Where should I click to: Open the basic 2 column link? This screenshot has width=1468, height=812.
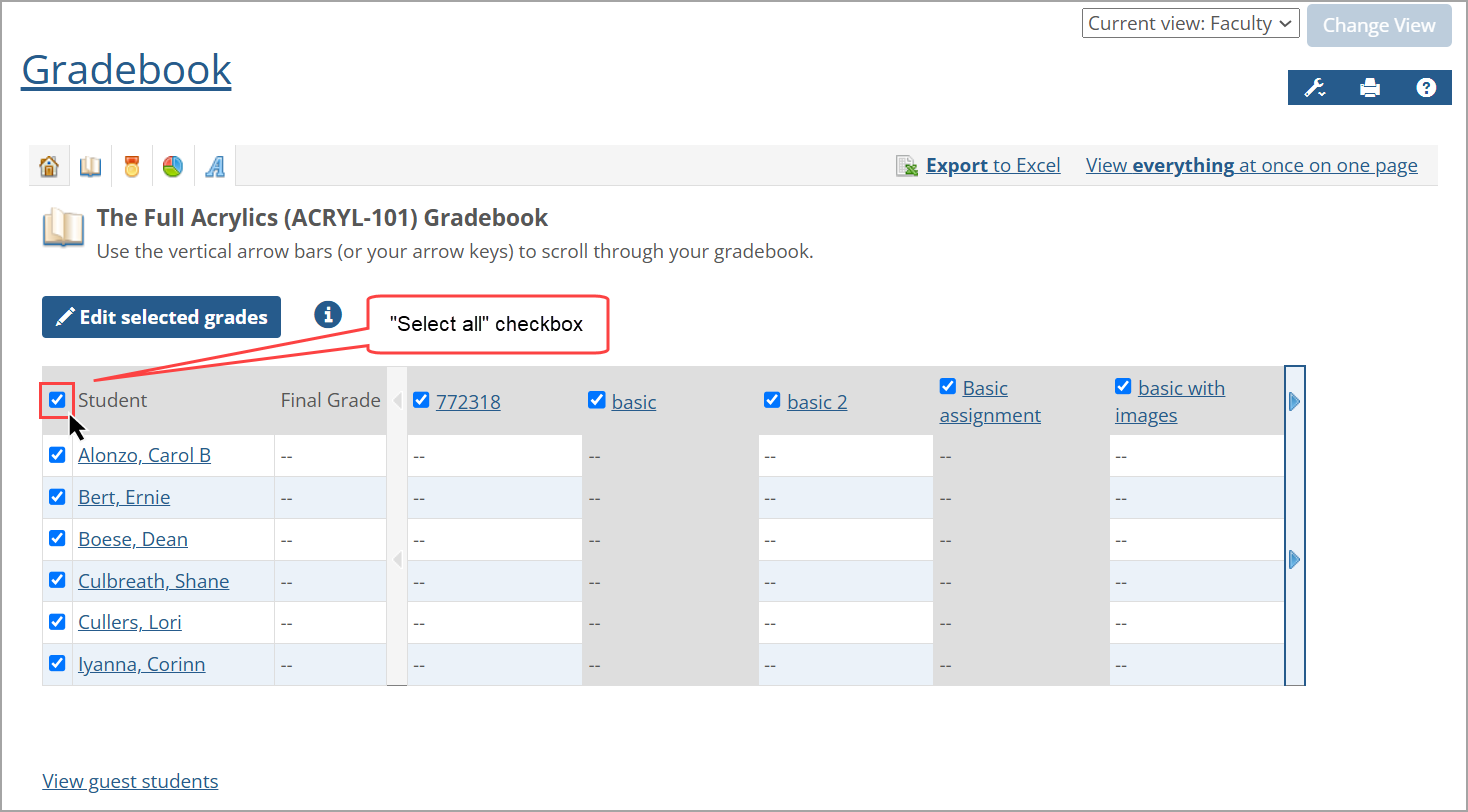(817, 402)
